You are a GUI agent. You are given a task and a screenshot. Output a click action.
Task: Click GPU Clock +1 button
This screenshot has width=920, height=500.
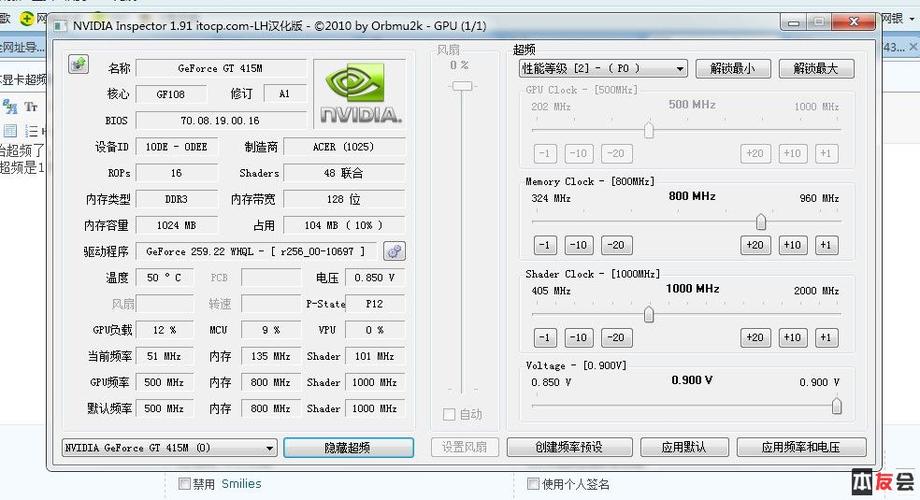826,154
